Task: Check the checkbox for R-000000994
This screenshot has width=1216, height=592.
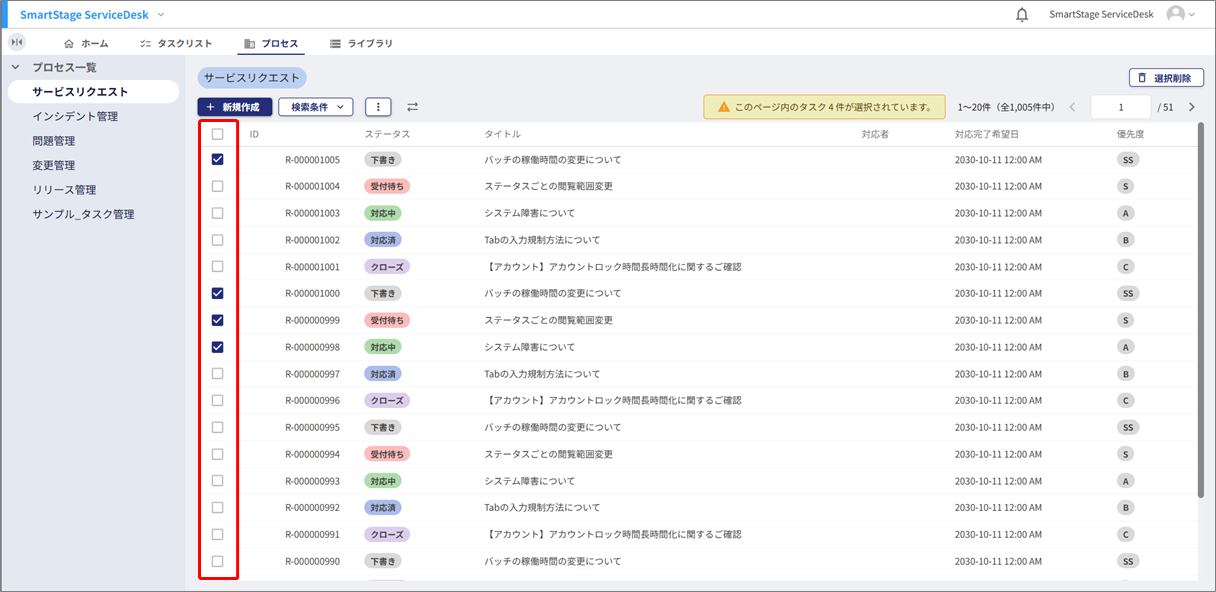Action: [x=217, y=454]
